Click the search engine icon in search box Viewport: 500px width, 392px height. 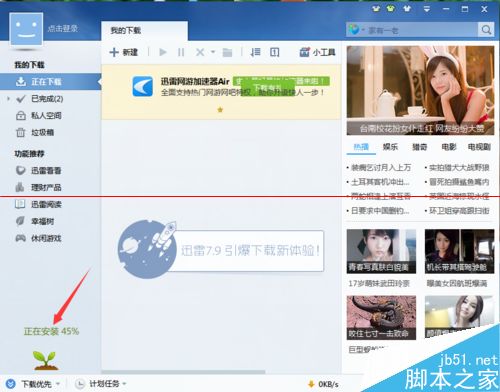coord(354,30)
